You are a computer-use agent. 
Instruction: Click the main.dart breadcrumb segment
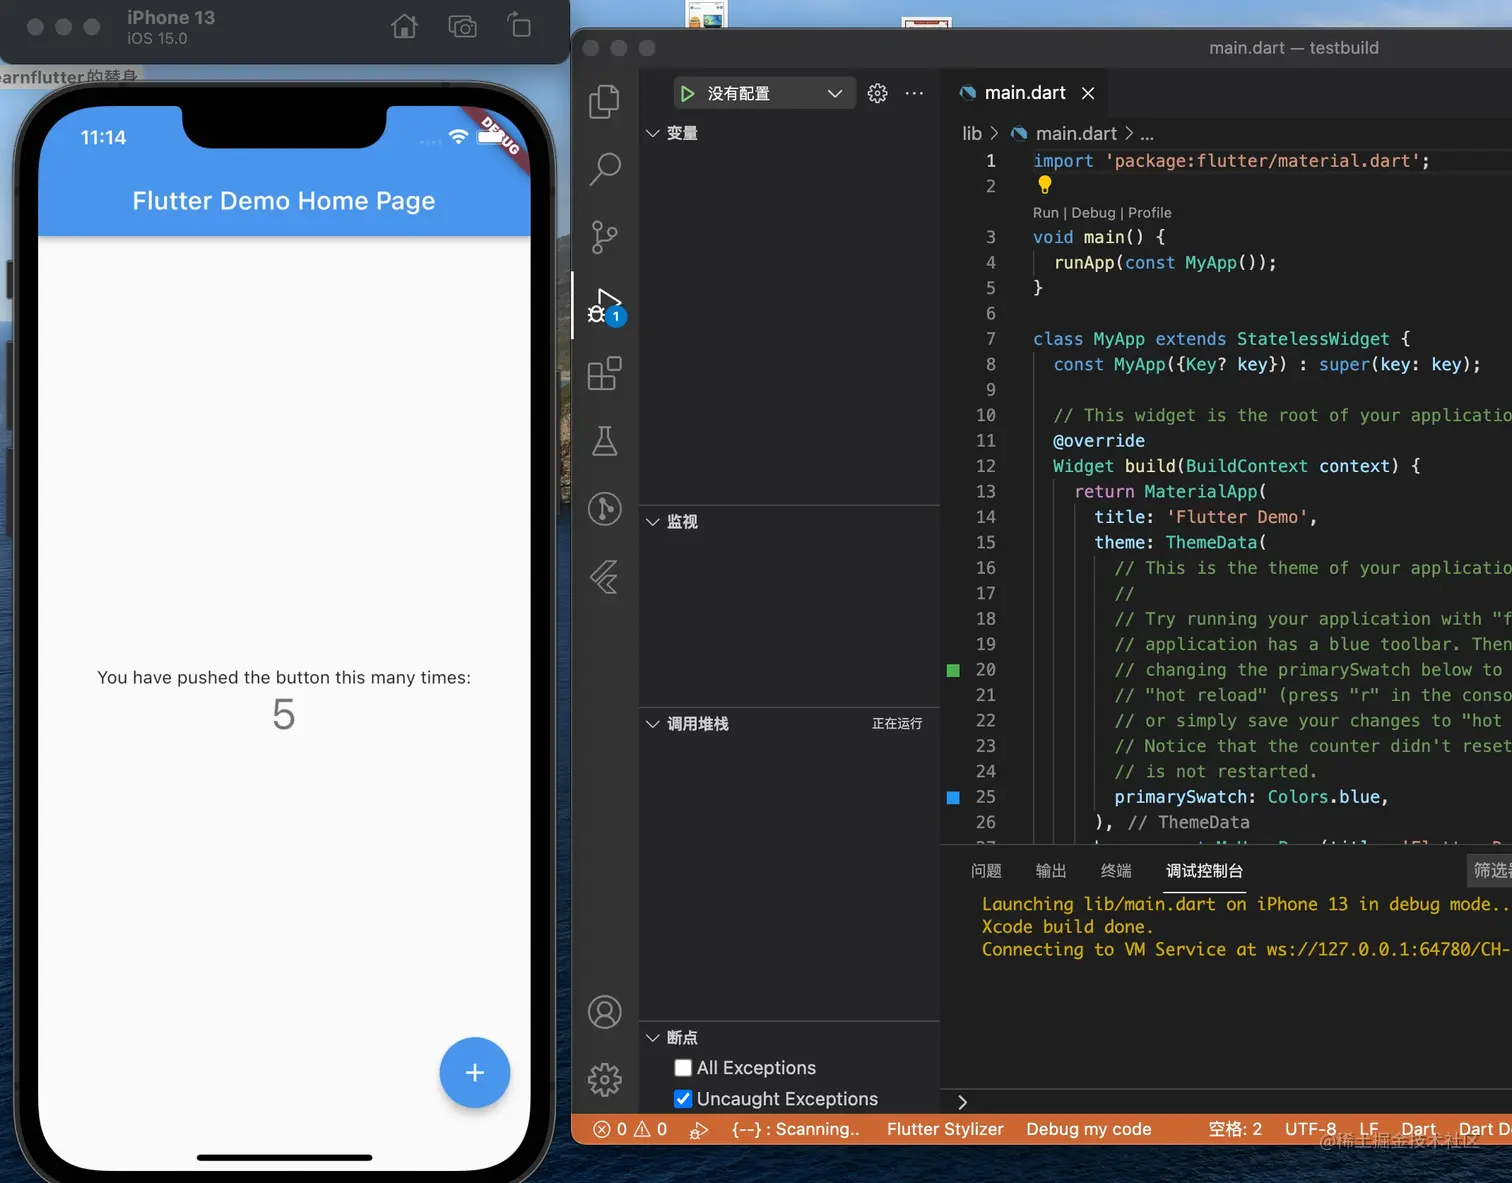coord(1076,134)
